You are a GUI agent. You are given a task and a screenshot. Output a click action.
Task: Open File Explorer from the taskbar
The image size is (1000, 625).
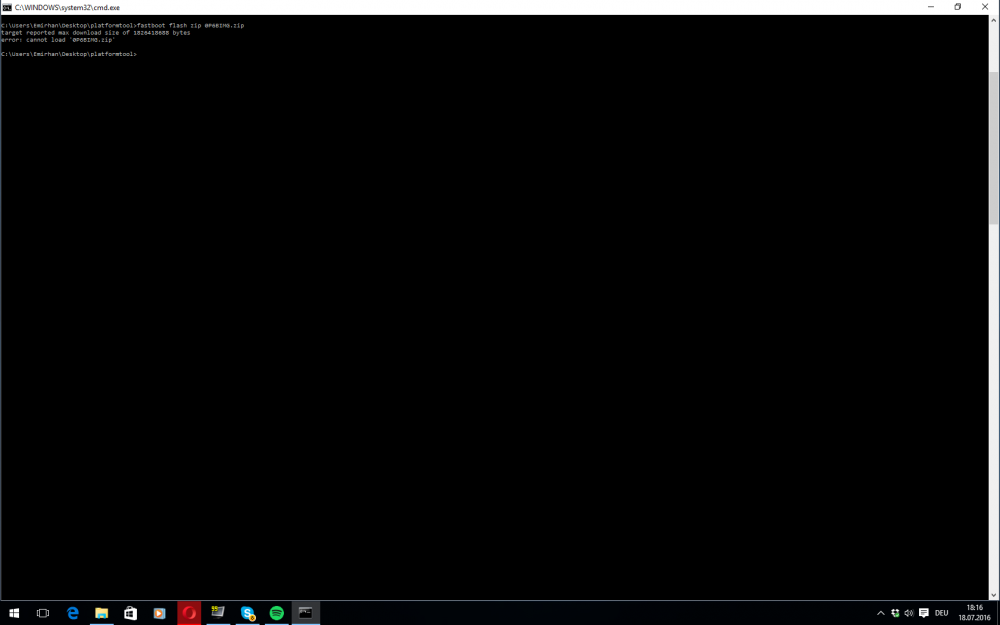pyautogui.click(x=101, y=612)
